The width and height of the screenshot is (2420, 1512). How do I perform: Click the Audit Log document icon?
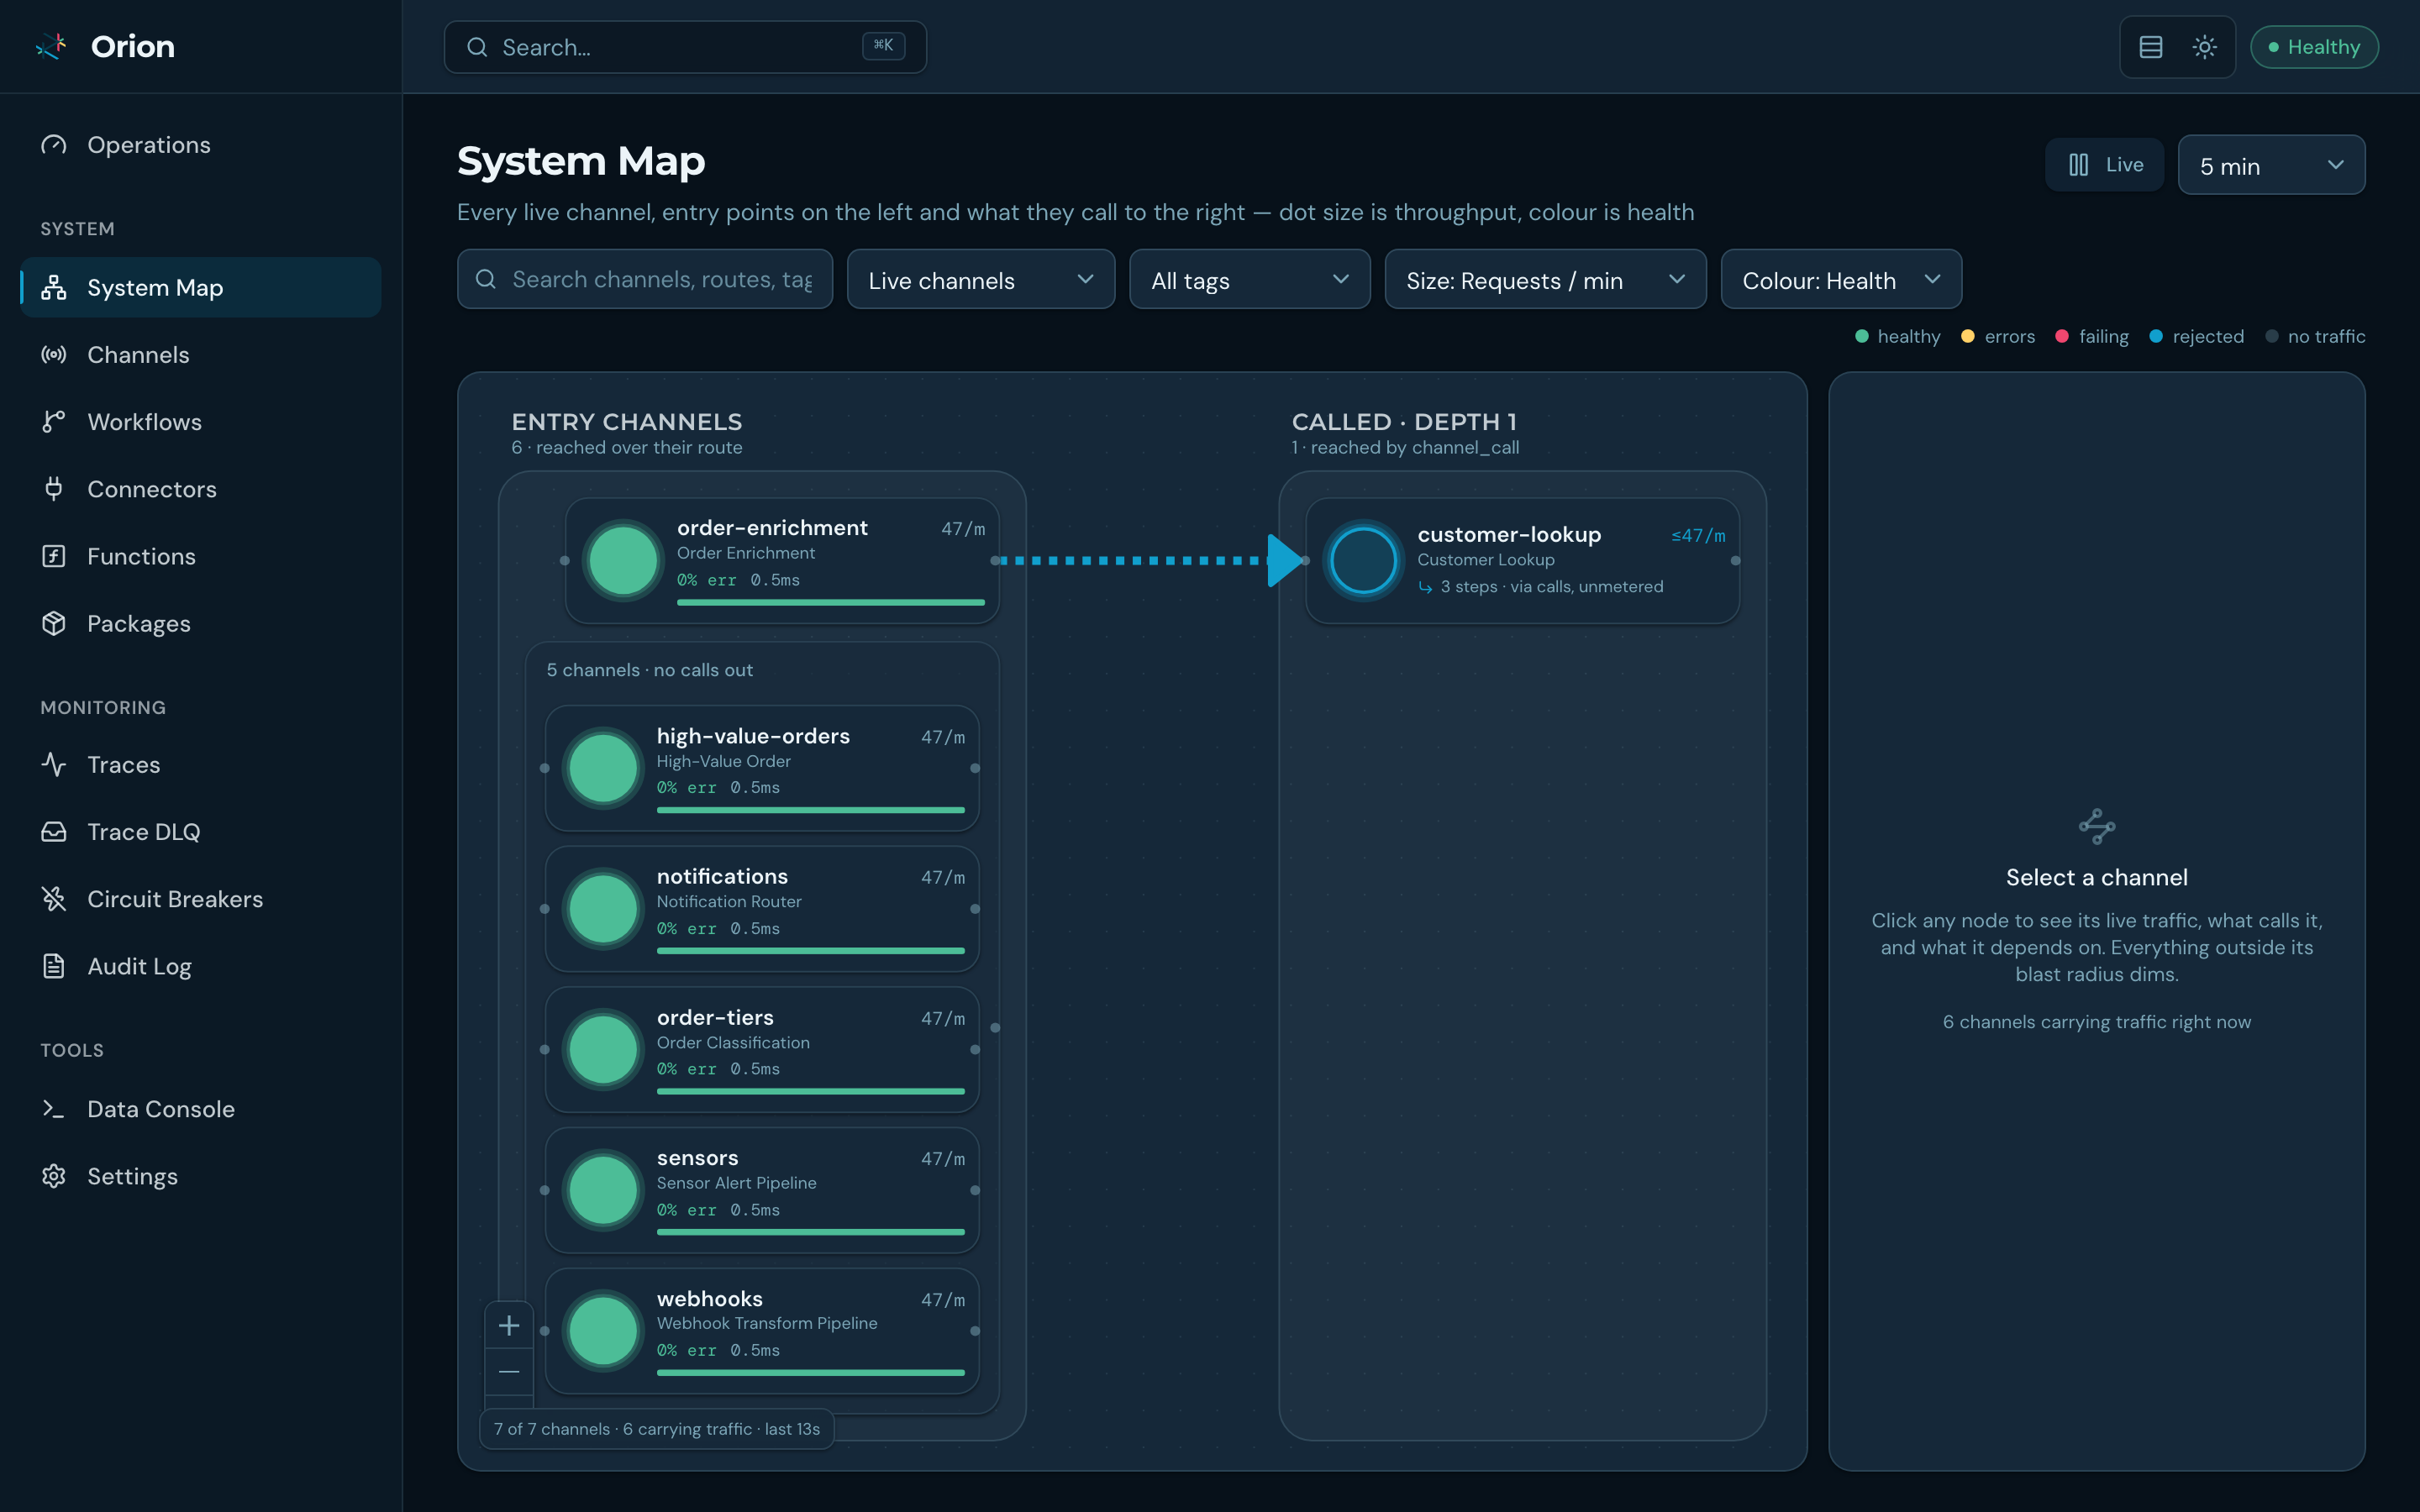click(x=54, y=966)
